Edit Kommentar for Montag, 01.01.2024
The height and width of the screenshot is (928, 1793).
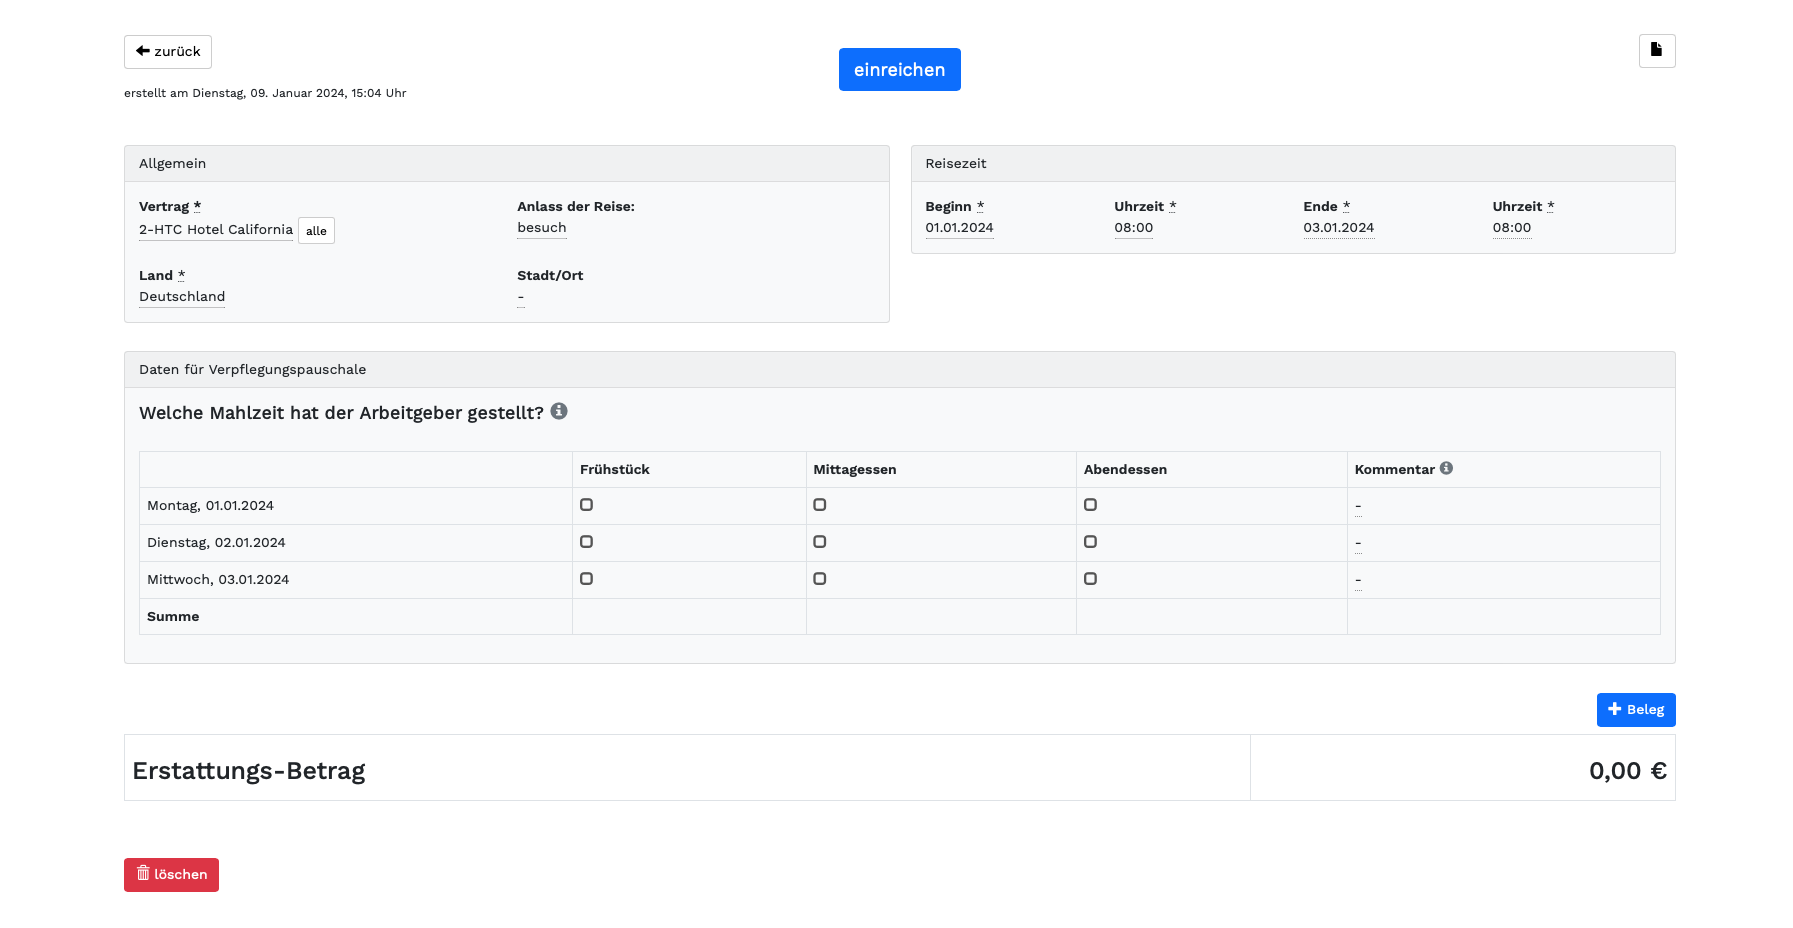pos(1358,506)
